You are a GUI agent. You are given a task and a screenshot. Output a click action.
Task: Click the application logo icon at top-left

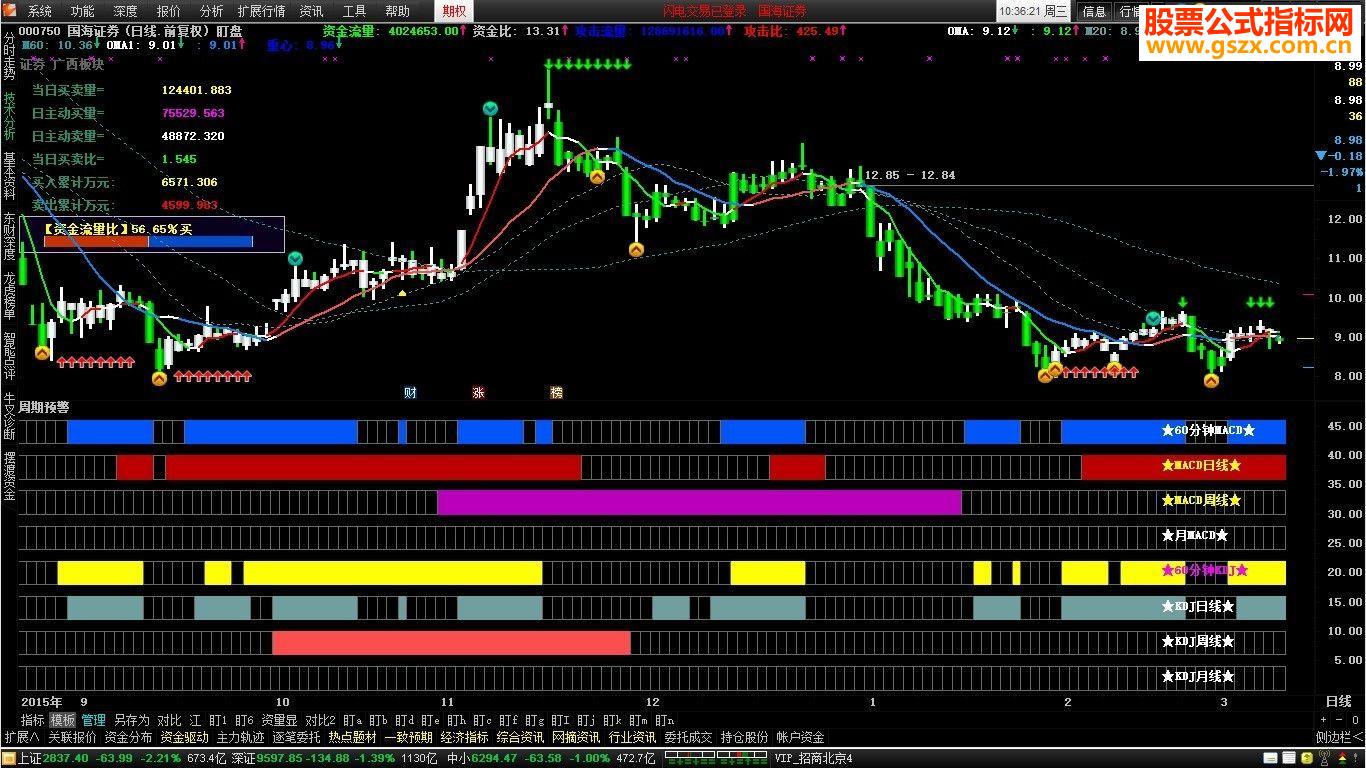(x=11, y=11)
